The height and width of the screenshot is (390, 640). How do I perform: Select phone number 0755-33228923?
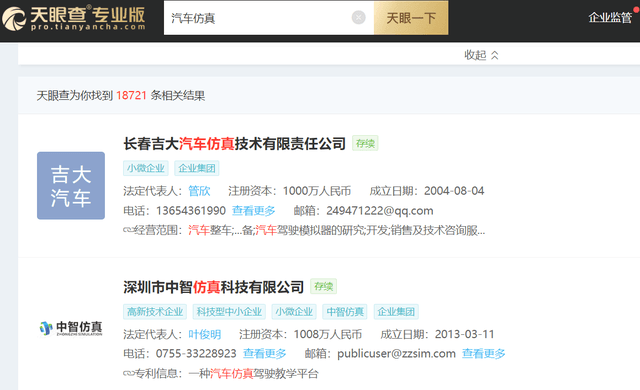196,354
